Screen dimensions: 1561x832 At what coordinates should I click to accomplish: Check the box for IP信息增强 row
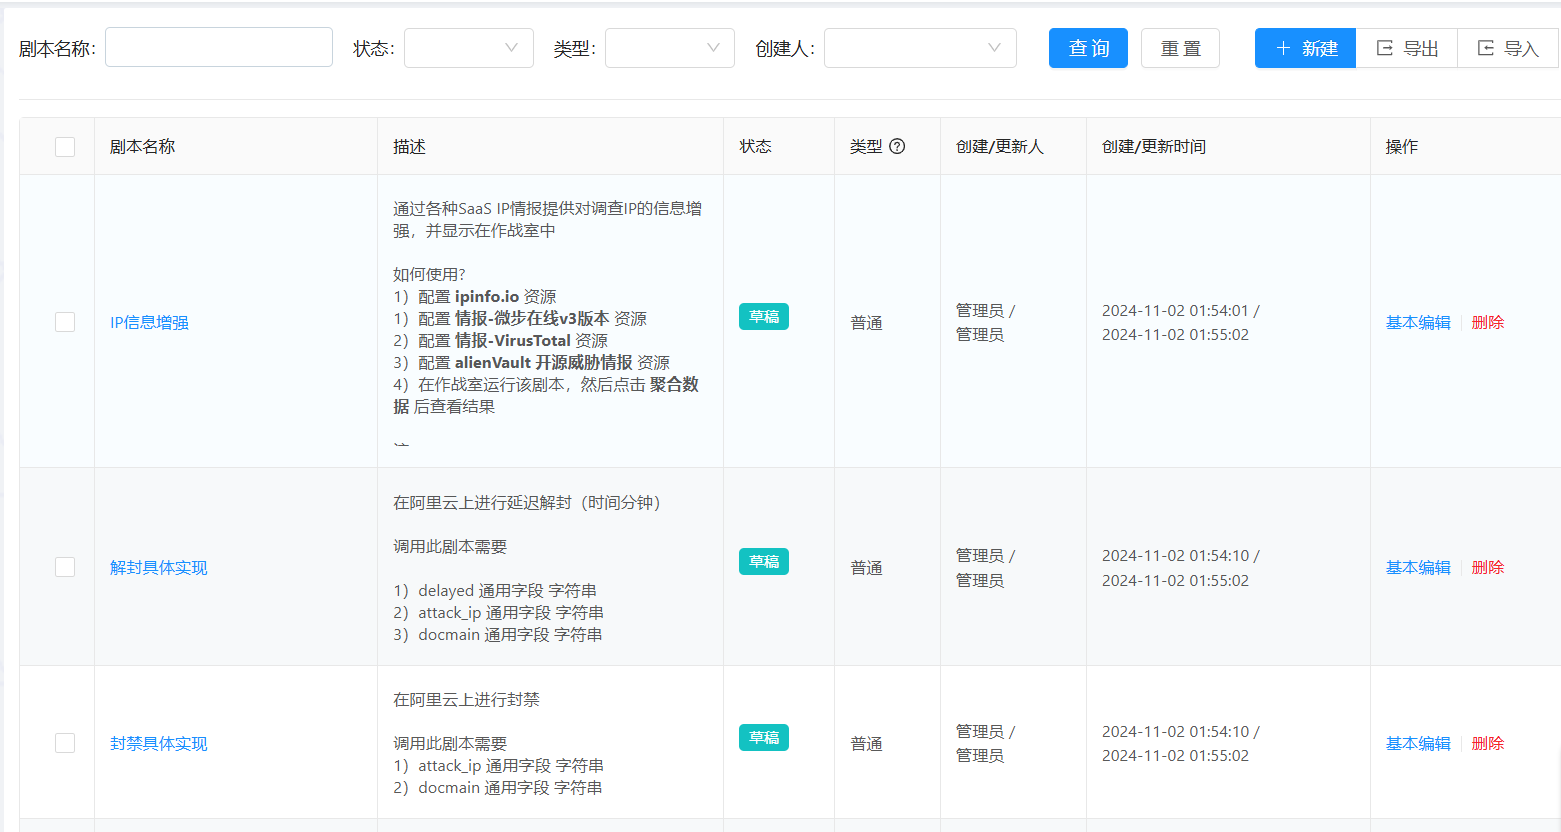65,322
